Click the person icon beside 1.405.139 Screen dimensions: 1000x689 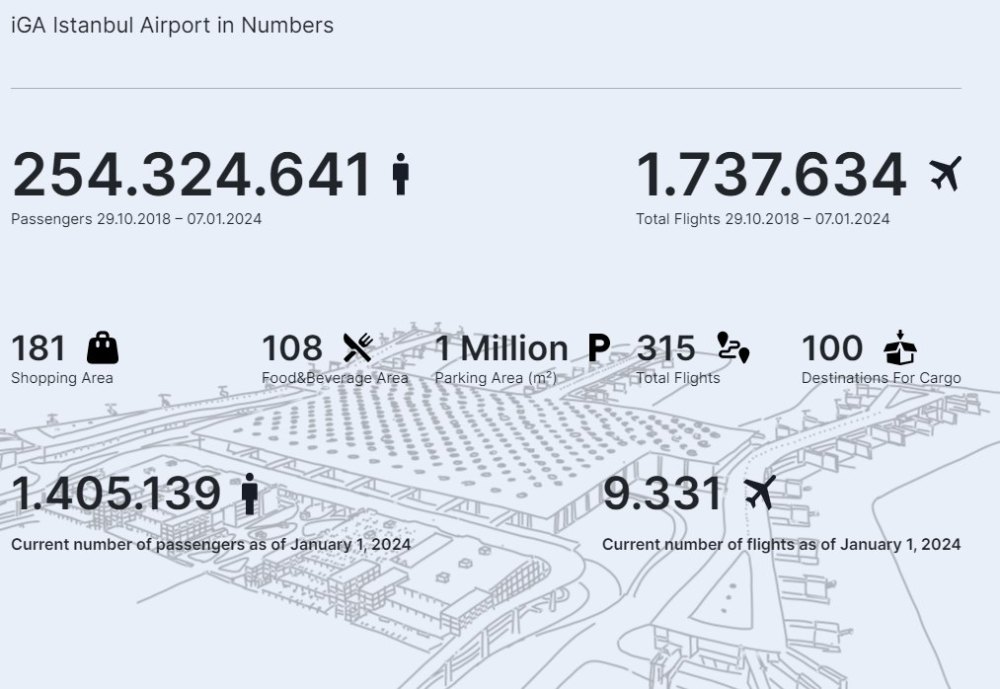coord(250,494)
